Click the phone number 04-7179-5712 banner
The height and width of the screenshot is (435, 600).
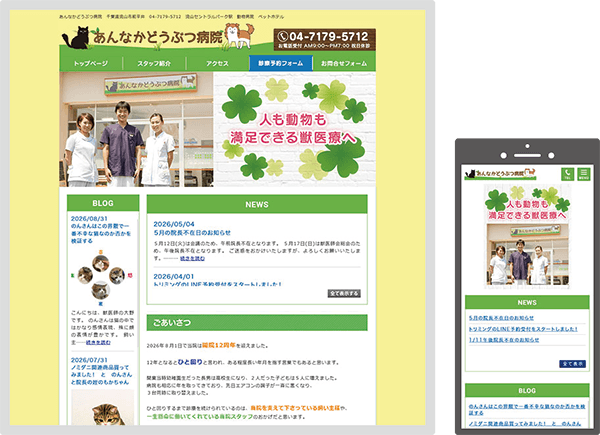324,39
